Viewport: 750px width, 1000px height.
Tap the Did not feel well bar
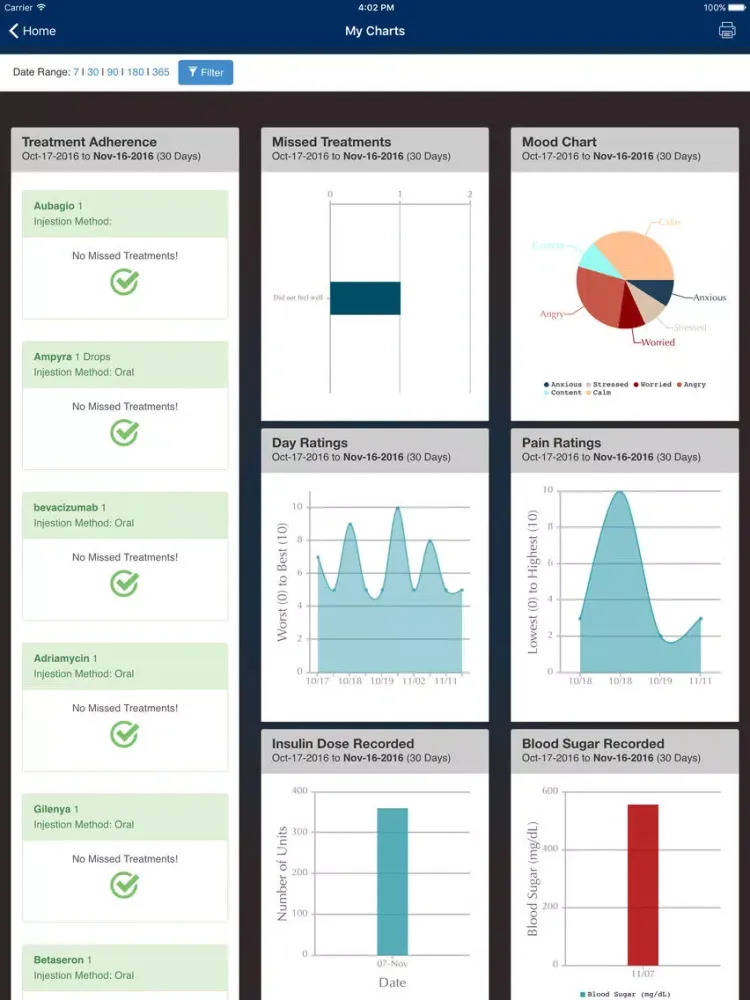pyautogui.click(x=365, y=298)
